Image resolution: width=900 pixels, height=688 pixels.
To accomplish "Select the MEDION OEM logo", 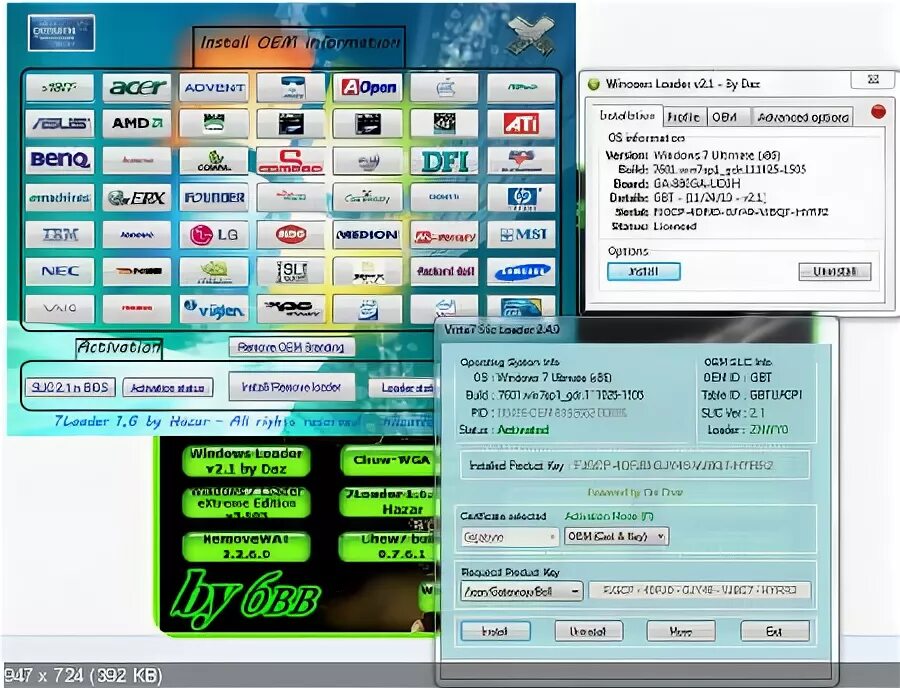I will [367, 234].
